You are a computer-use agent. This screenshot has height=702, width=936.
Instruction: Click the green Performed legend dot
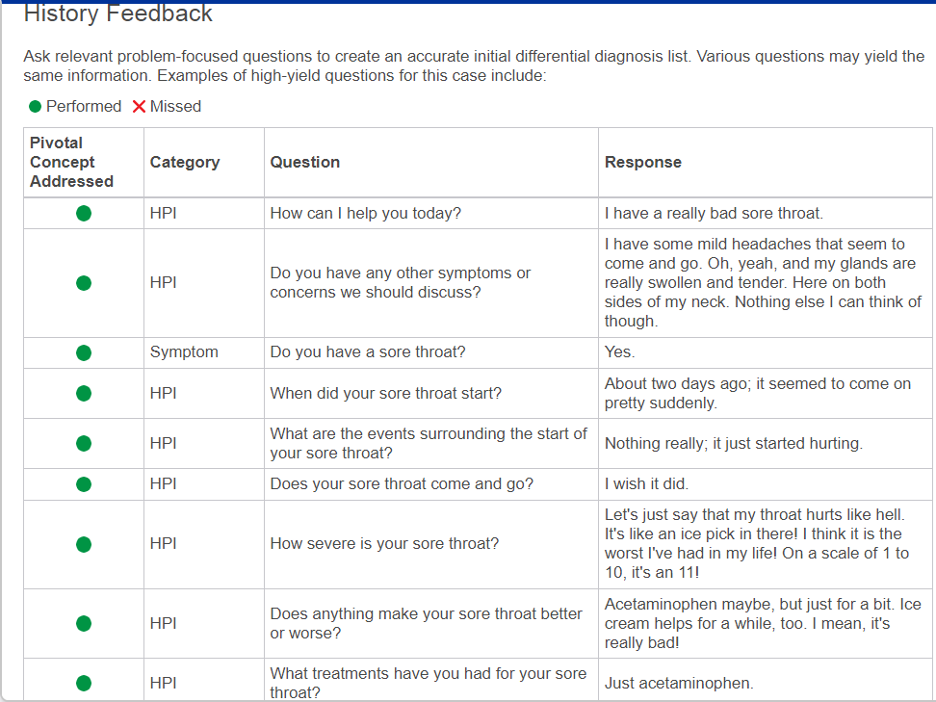[35, 107]
